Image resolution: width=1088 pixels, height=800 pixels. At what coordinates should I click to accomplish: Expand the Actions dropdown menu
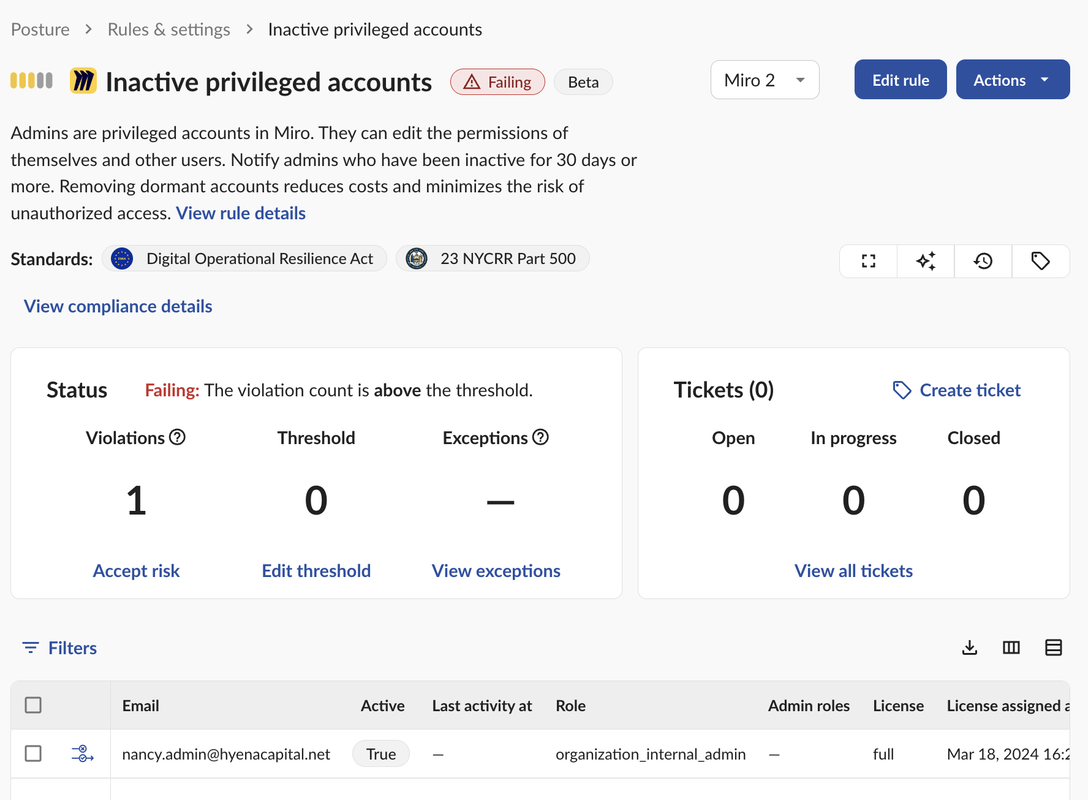click(x=1012, y=80)
